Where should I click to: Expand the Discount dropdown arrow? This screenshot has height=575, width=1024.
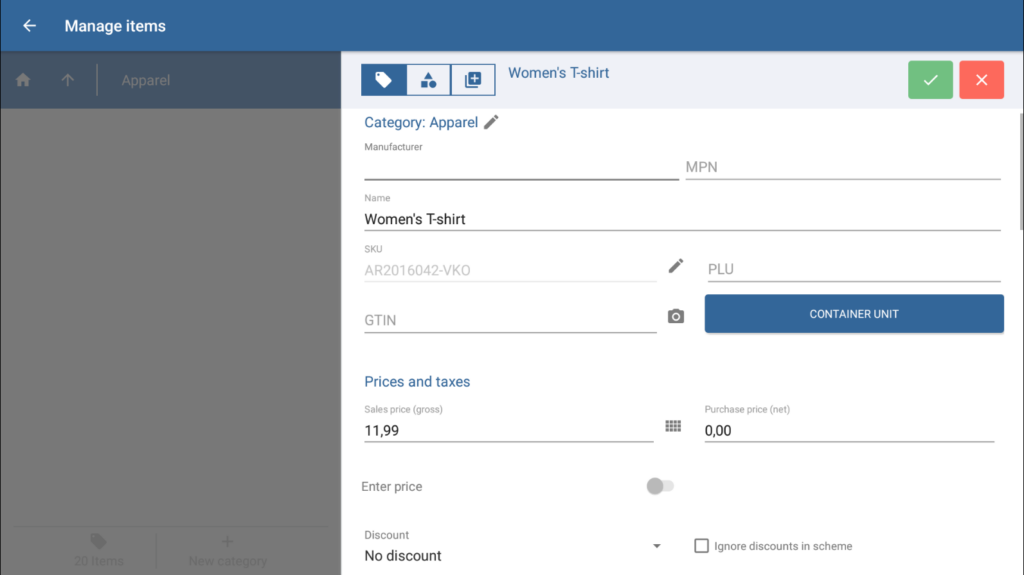[x=657, y=546]
